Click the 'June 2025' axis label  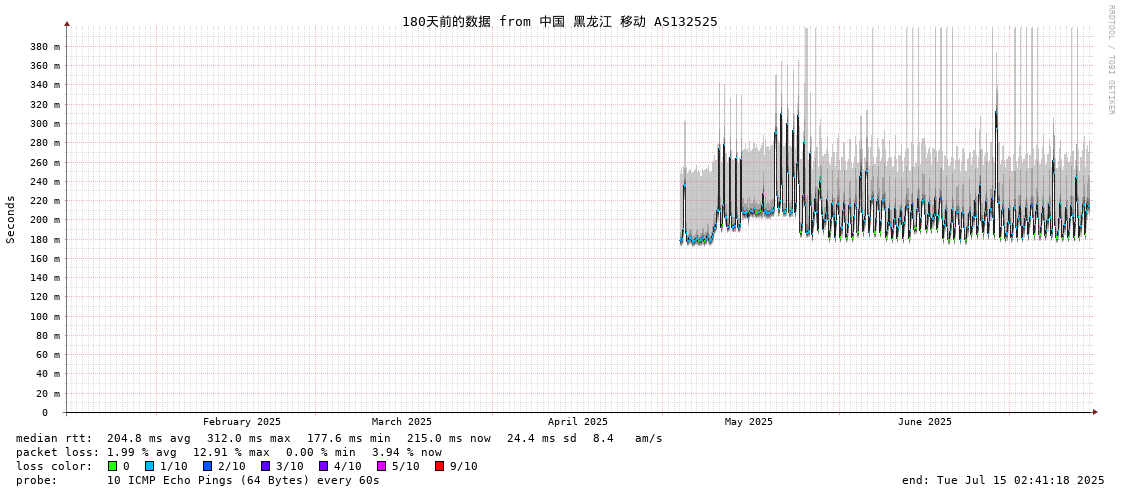(925, 422)
